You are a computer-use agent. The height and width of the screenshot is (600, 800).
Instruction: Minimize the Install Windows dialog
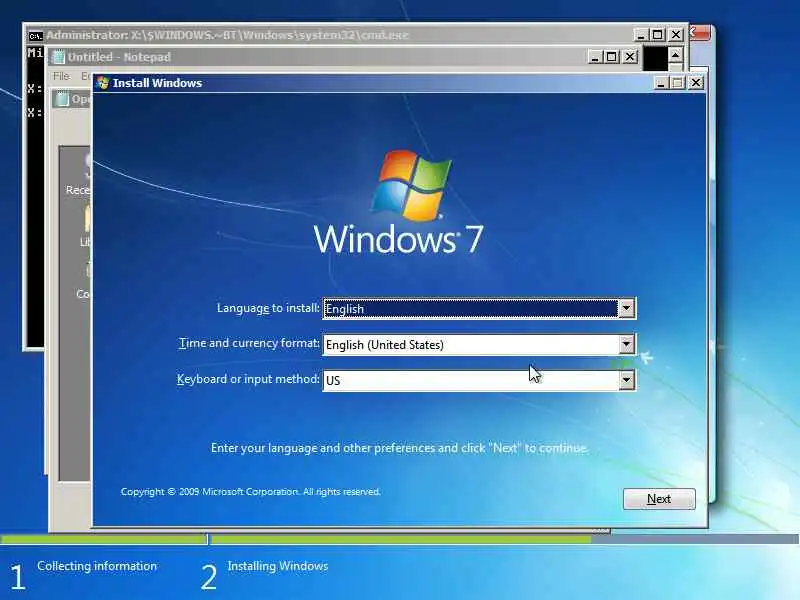click(x=661, y=83)
